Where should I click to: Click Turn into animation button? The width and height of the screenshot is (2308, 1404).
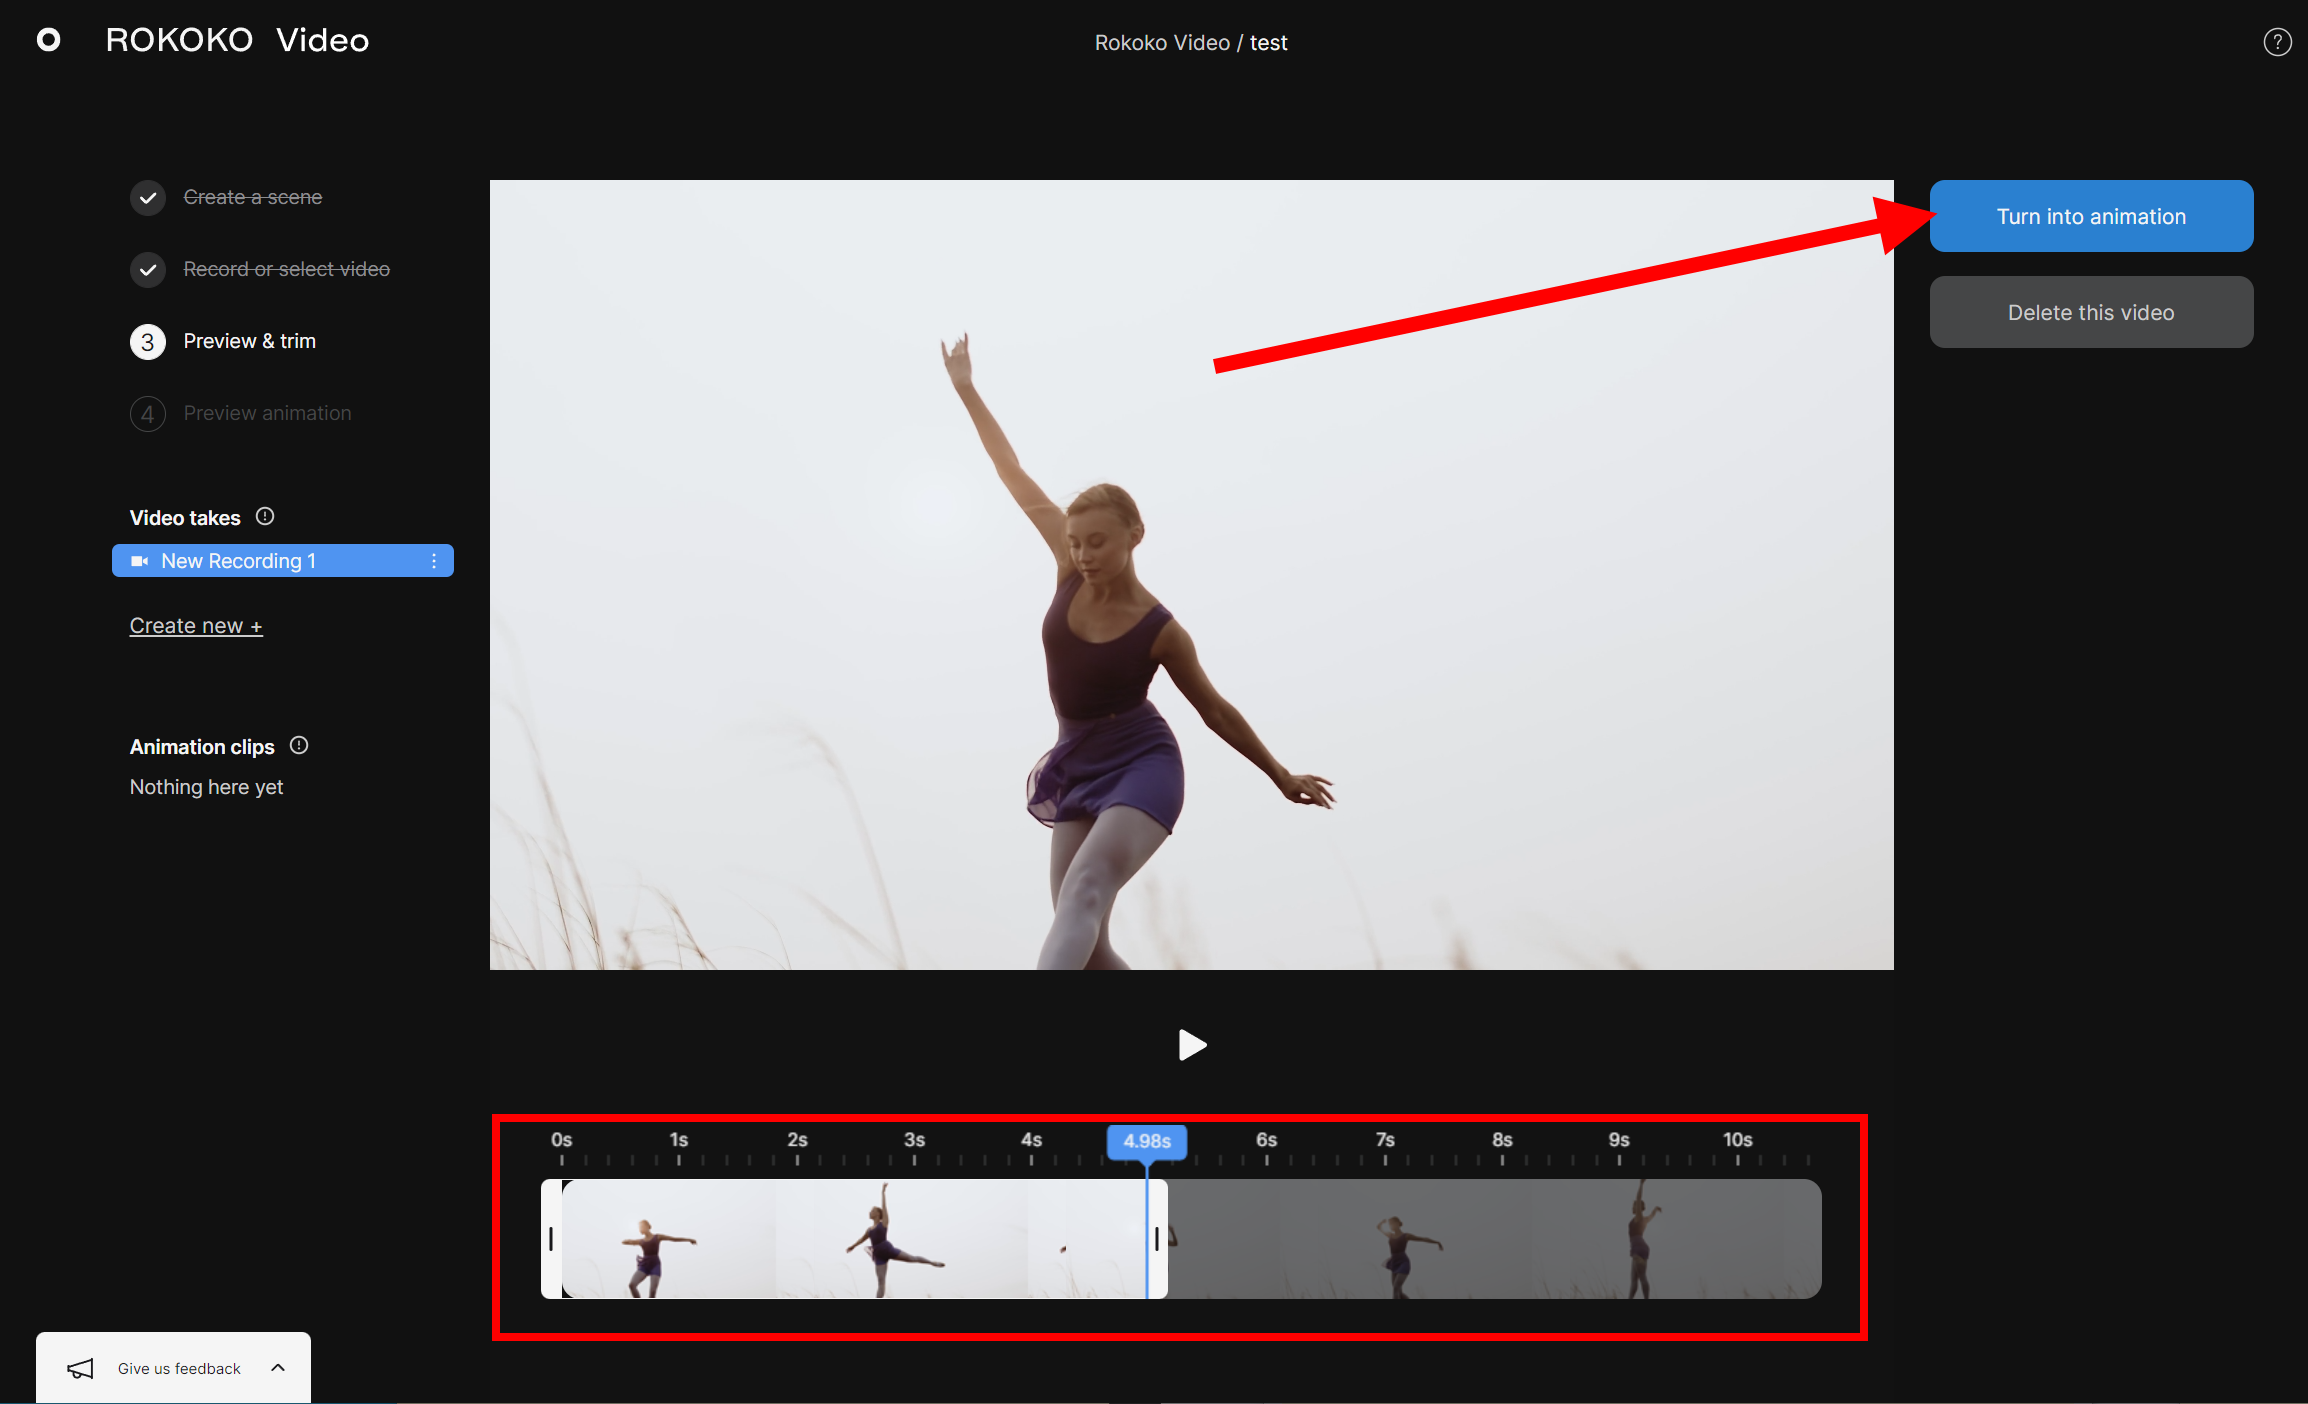[2091, 216]
